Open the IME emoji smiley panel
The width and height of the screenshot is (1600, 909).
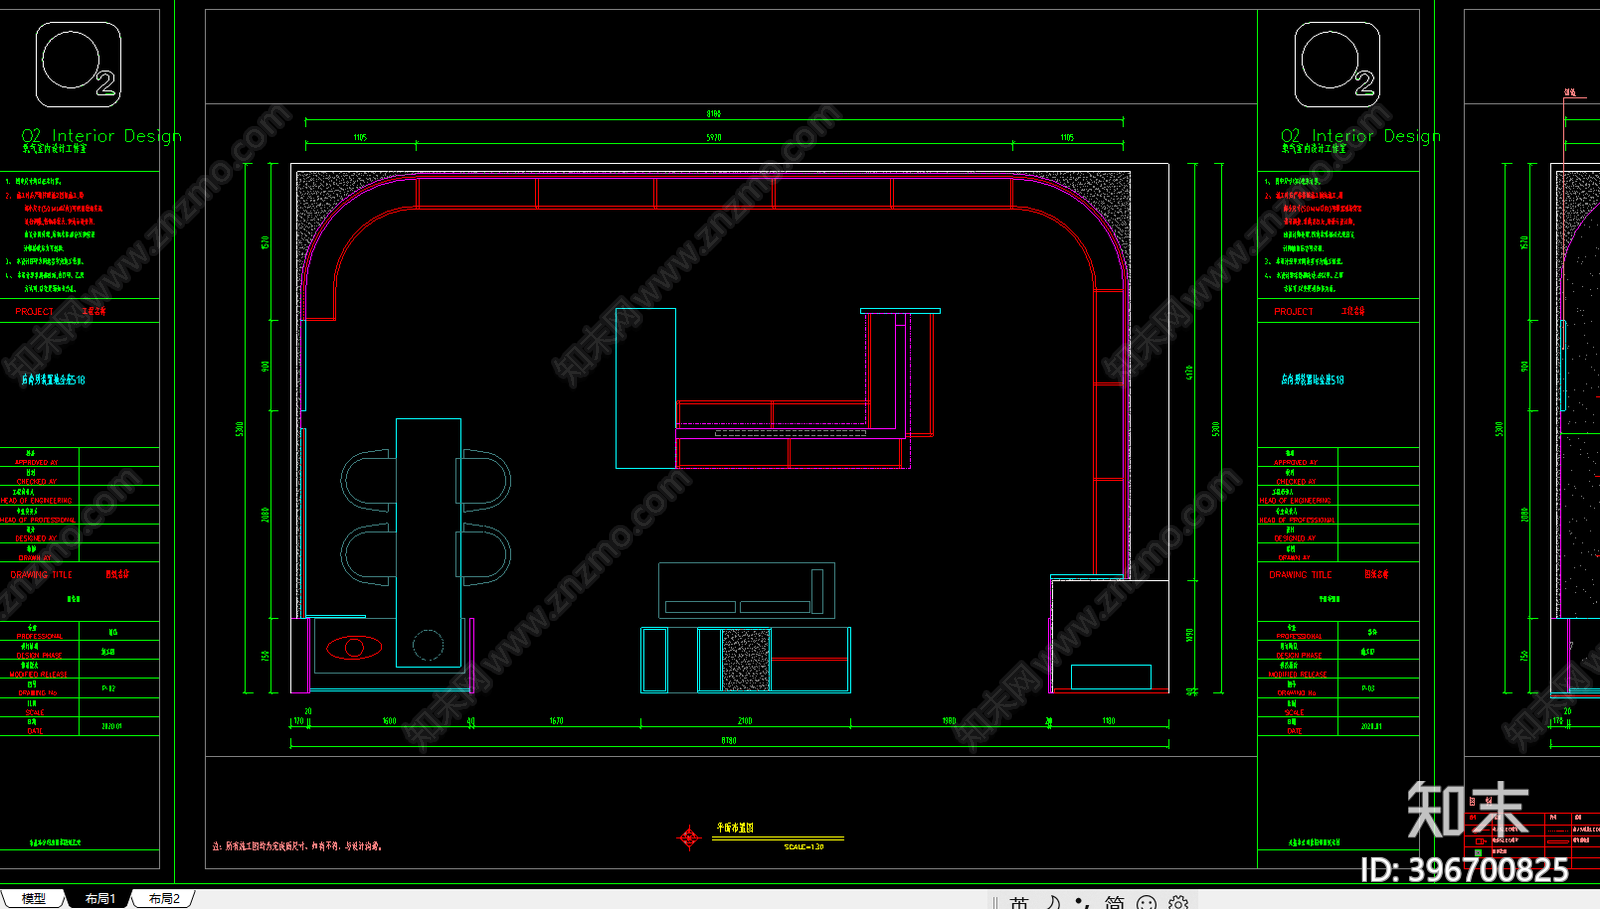[x=1146, y=902]
